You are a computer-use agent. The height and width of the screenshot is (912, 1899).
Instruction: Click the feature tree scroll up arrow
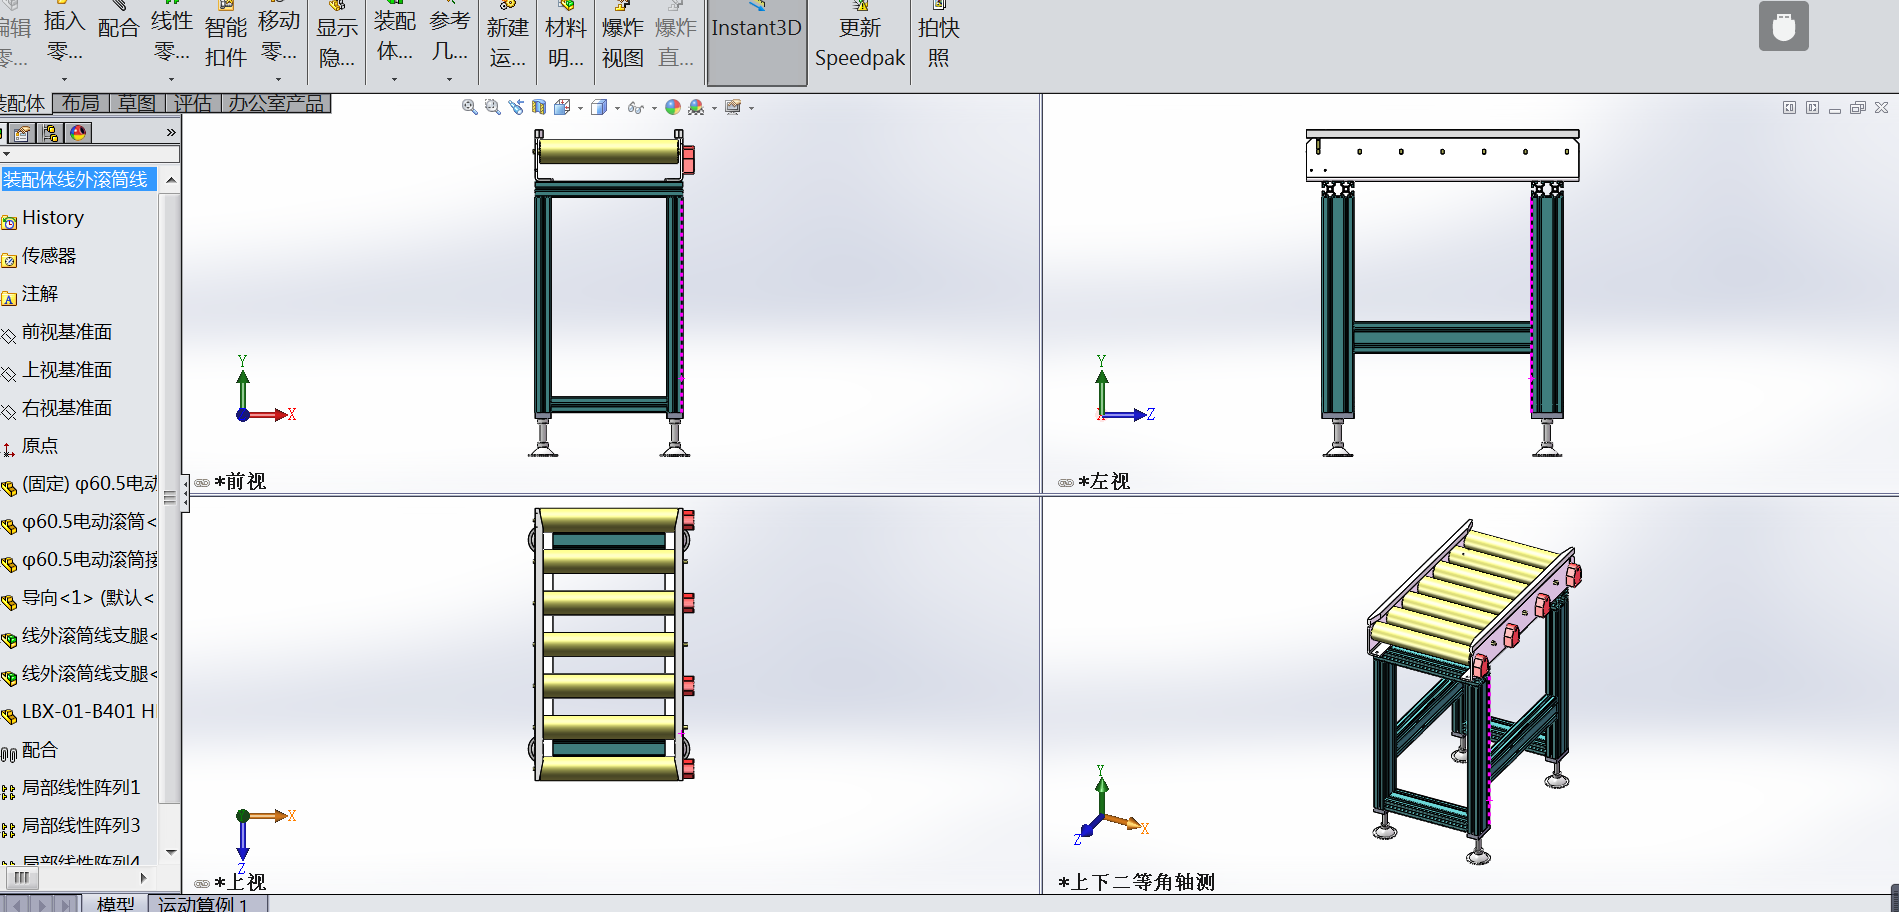pos(171,180)
